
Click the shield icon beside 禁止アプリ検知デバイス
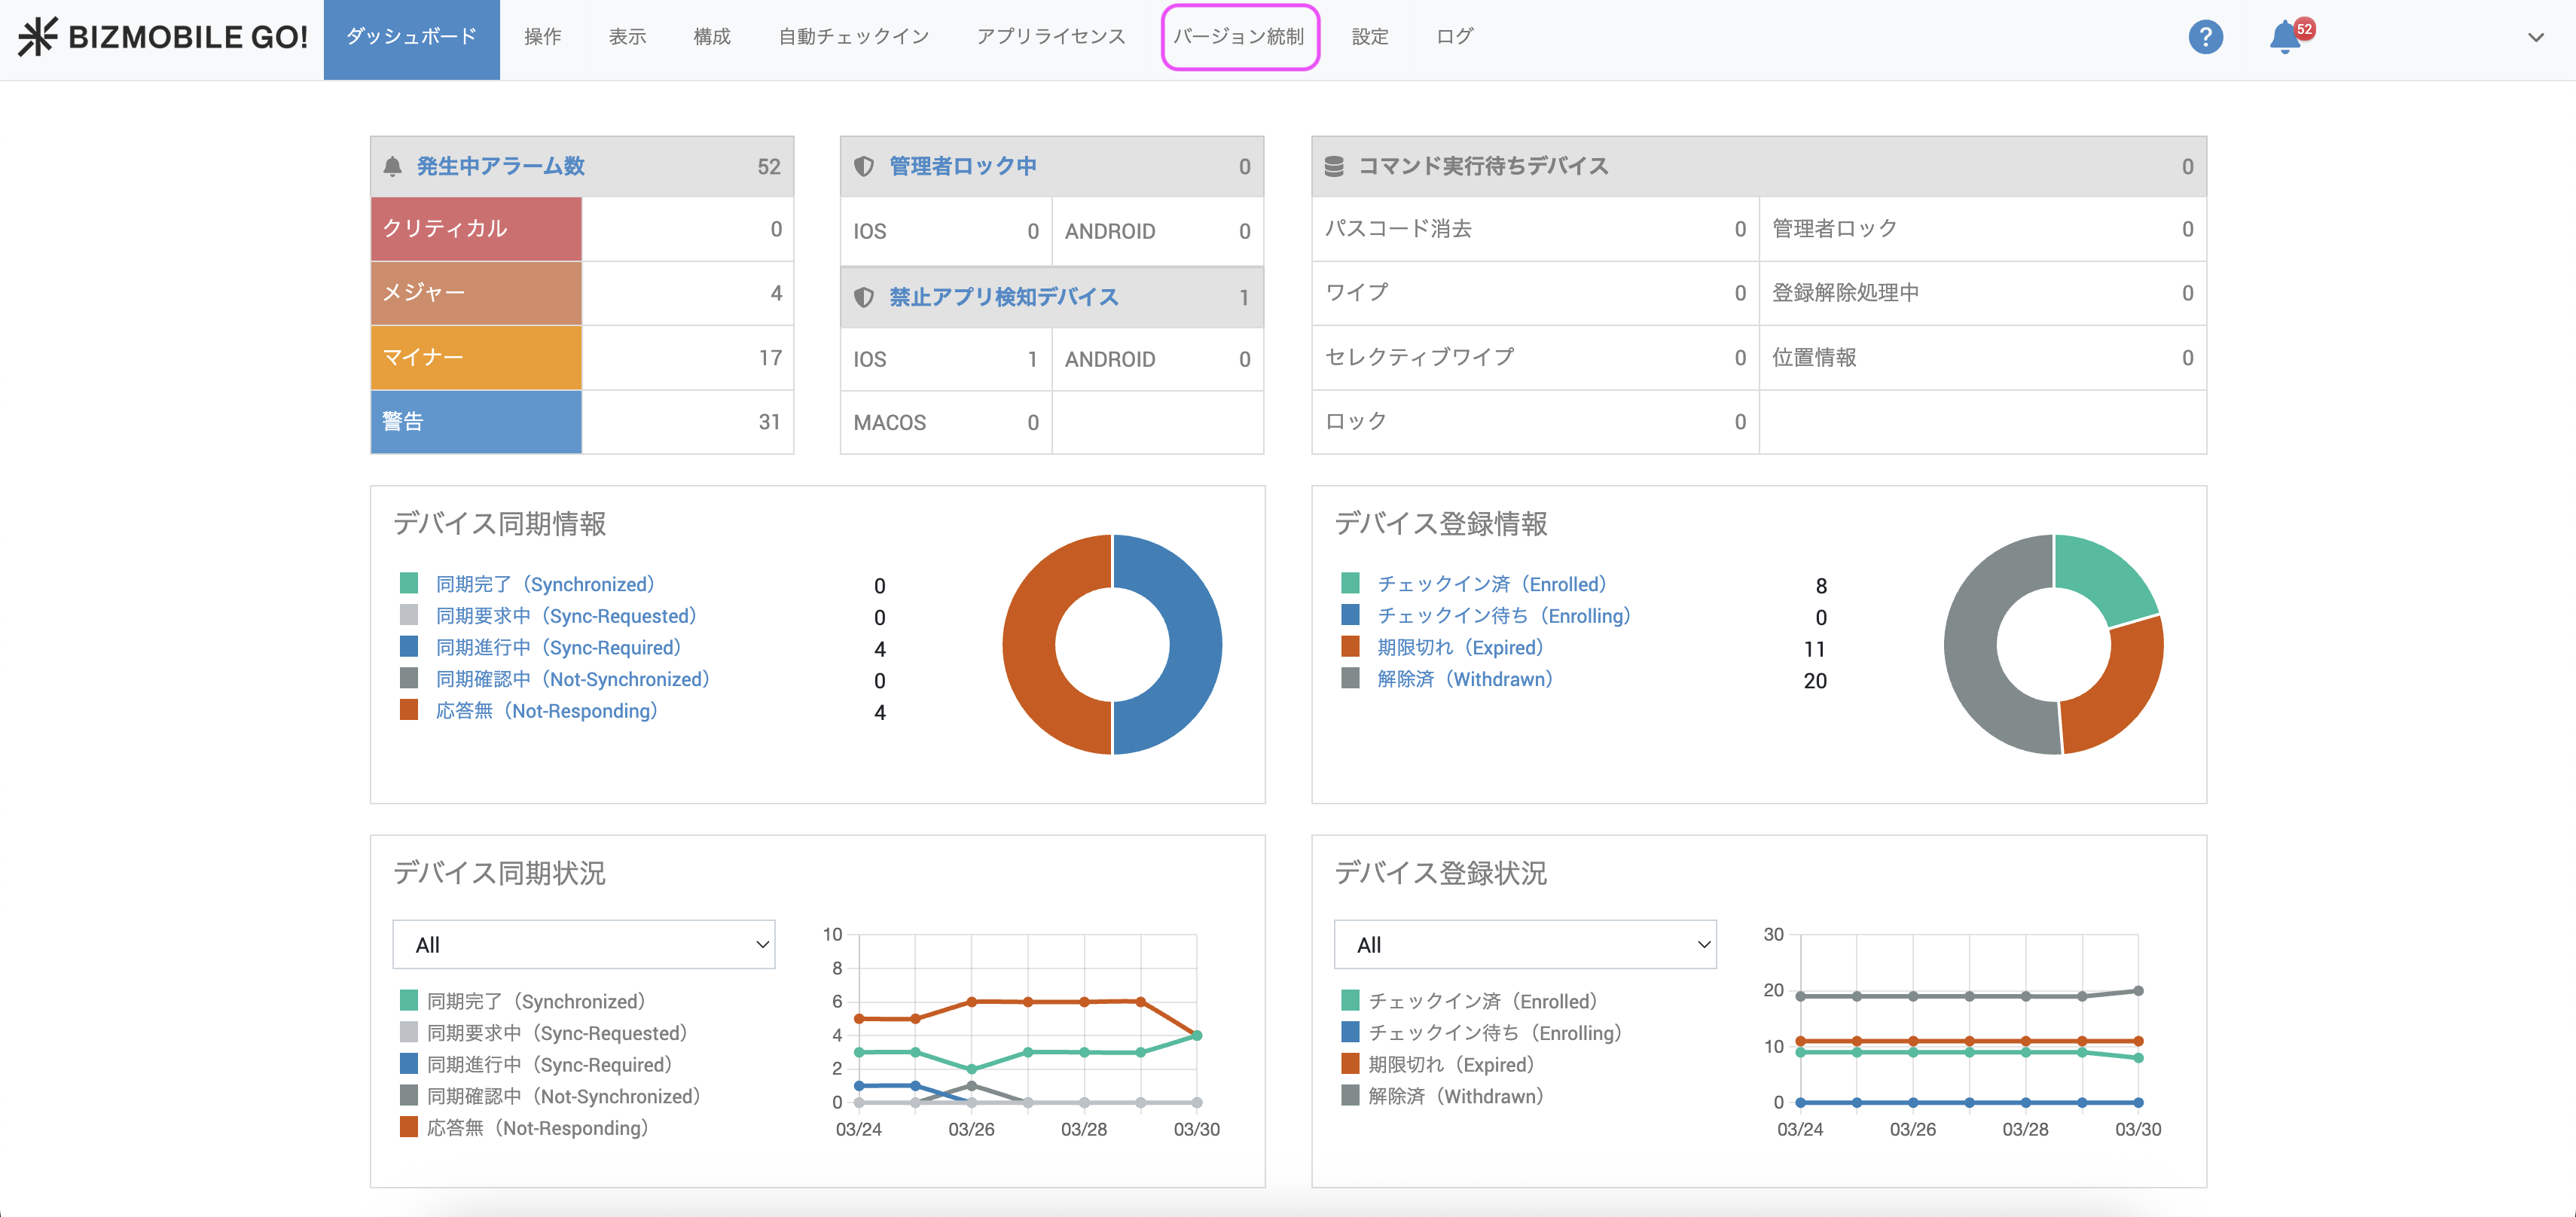coord(864,298)
